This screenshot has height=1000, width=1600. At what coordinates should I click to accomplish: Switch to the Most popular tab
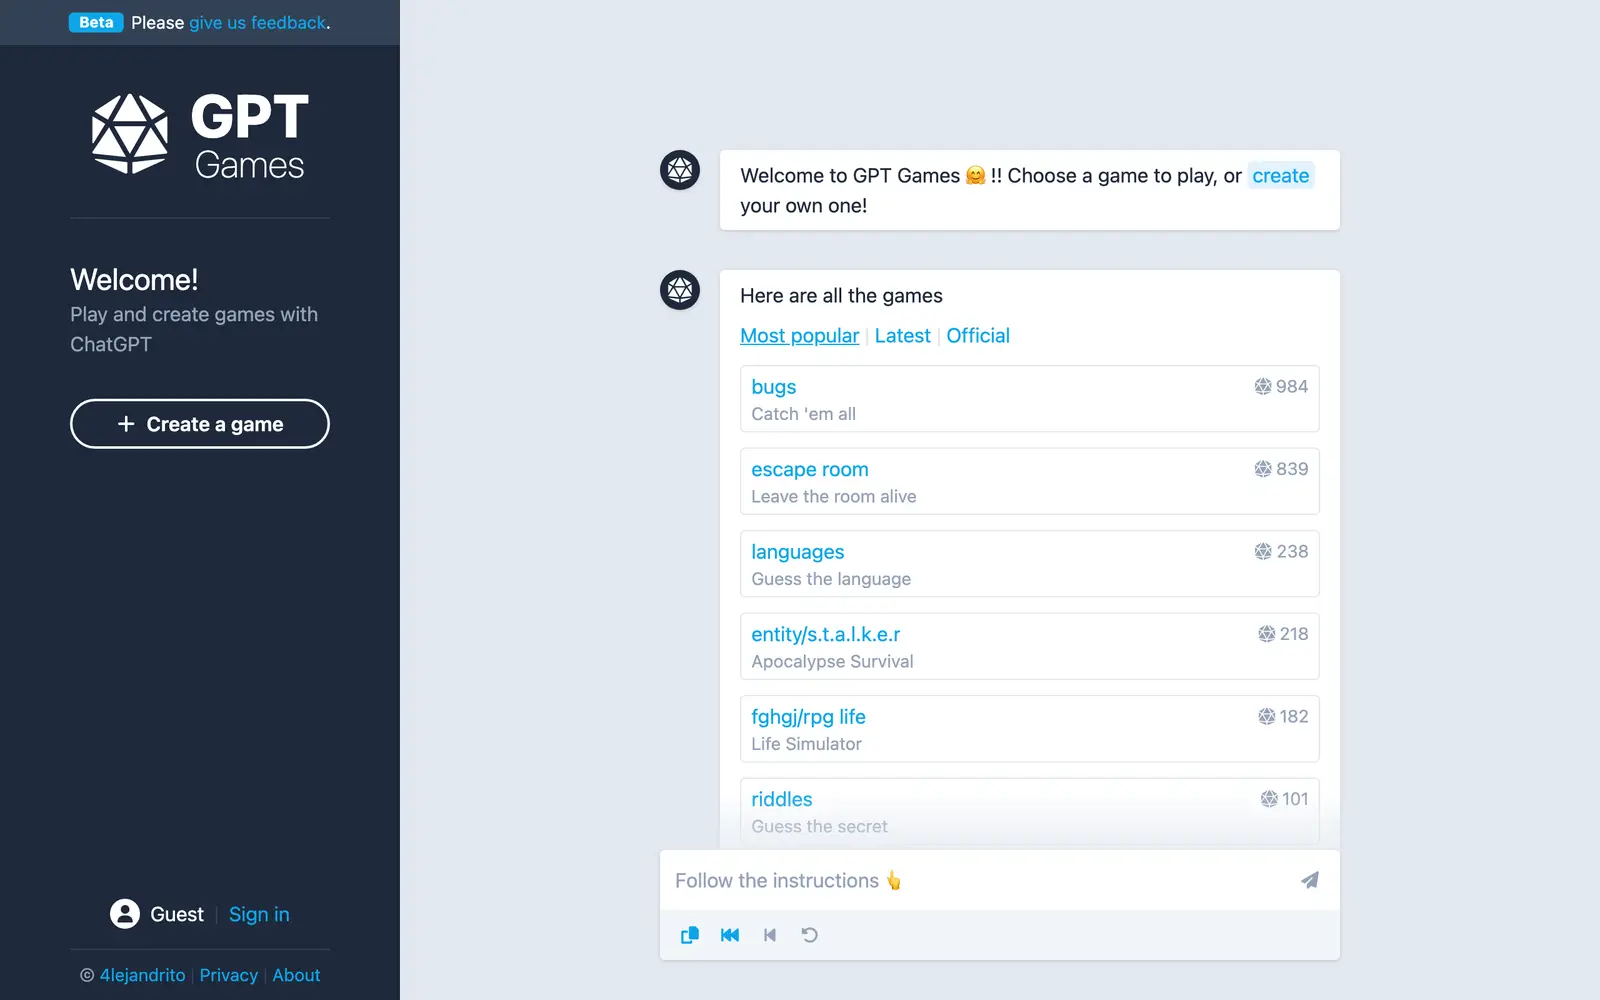800,336
